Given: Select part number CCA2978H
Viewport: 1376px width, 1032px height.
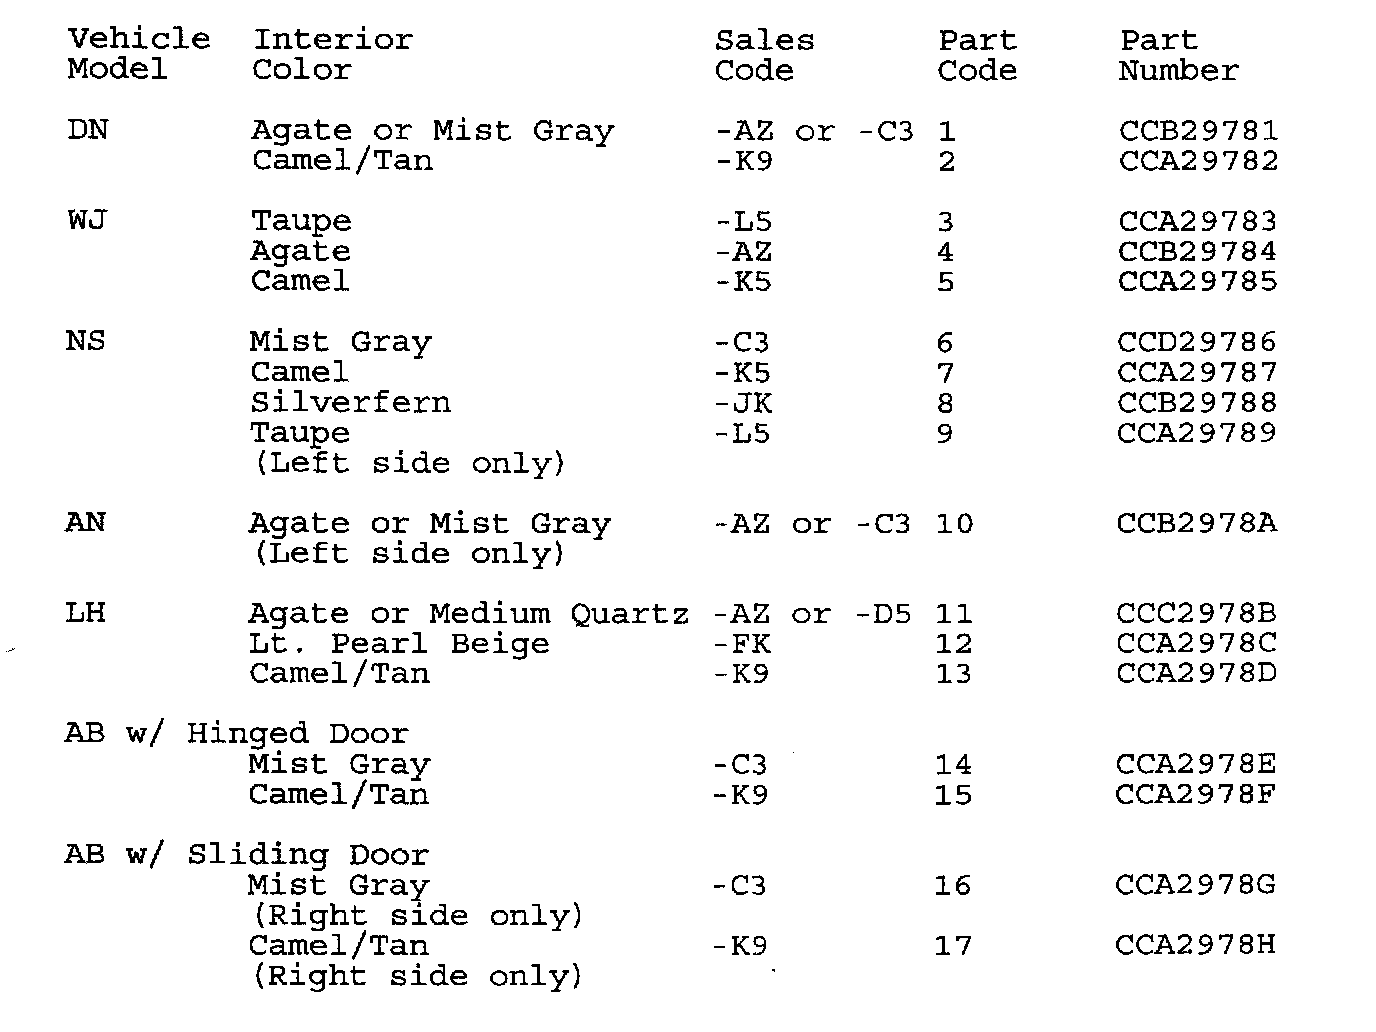Looking at the screenshot, I should point(1195,945).
